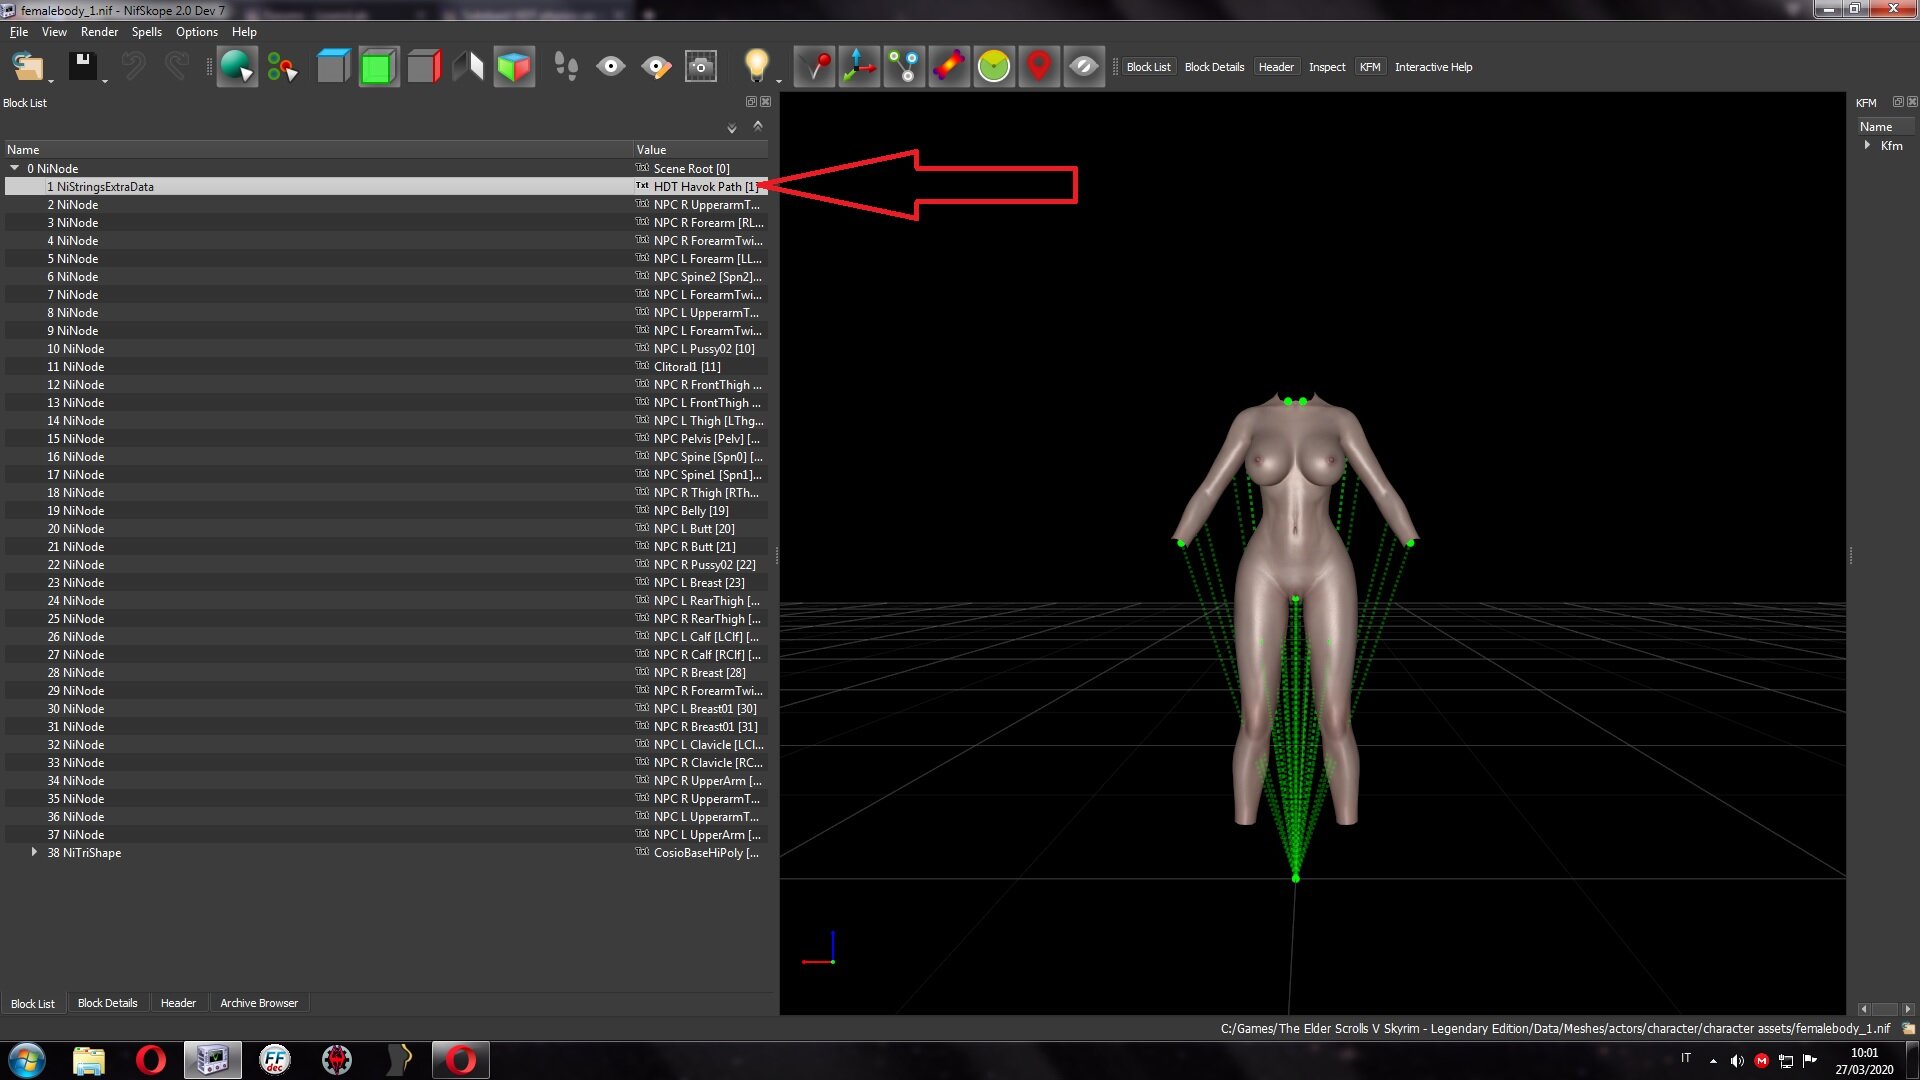Select the object selection sphere tool
This screenshot has width=1920, height=1080.
(x=237, y=67)
